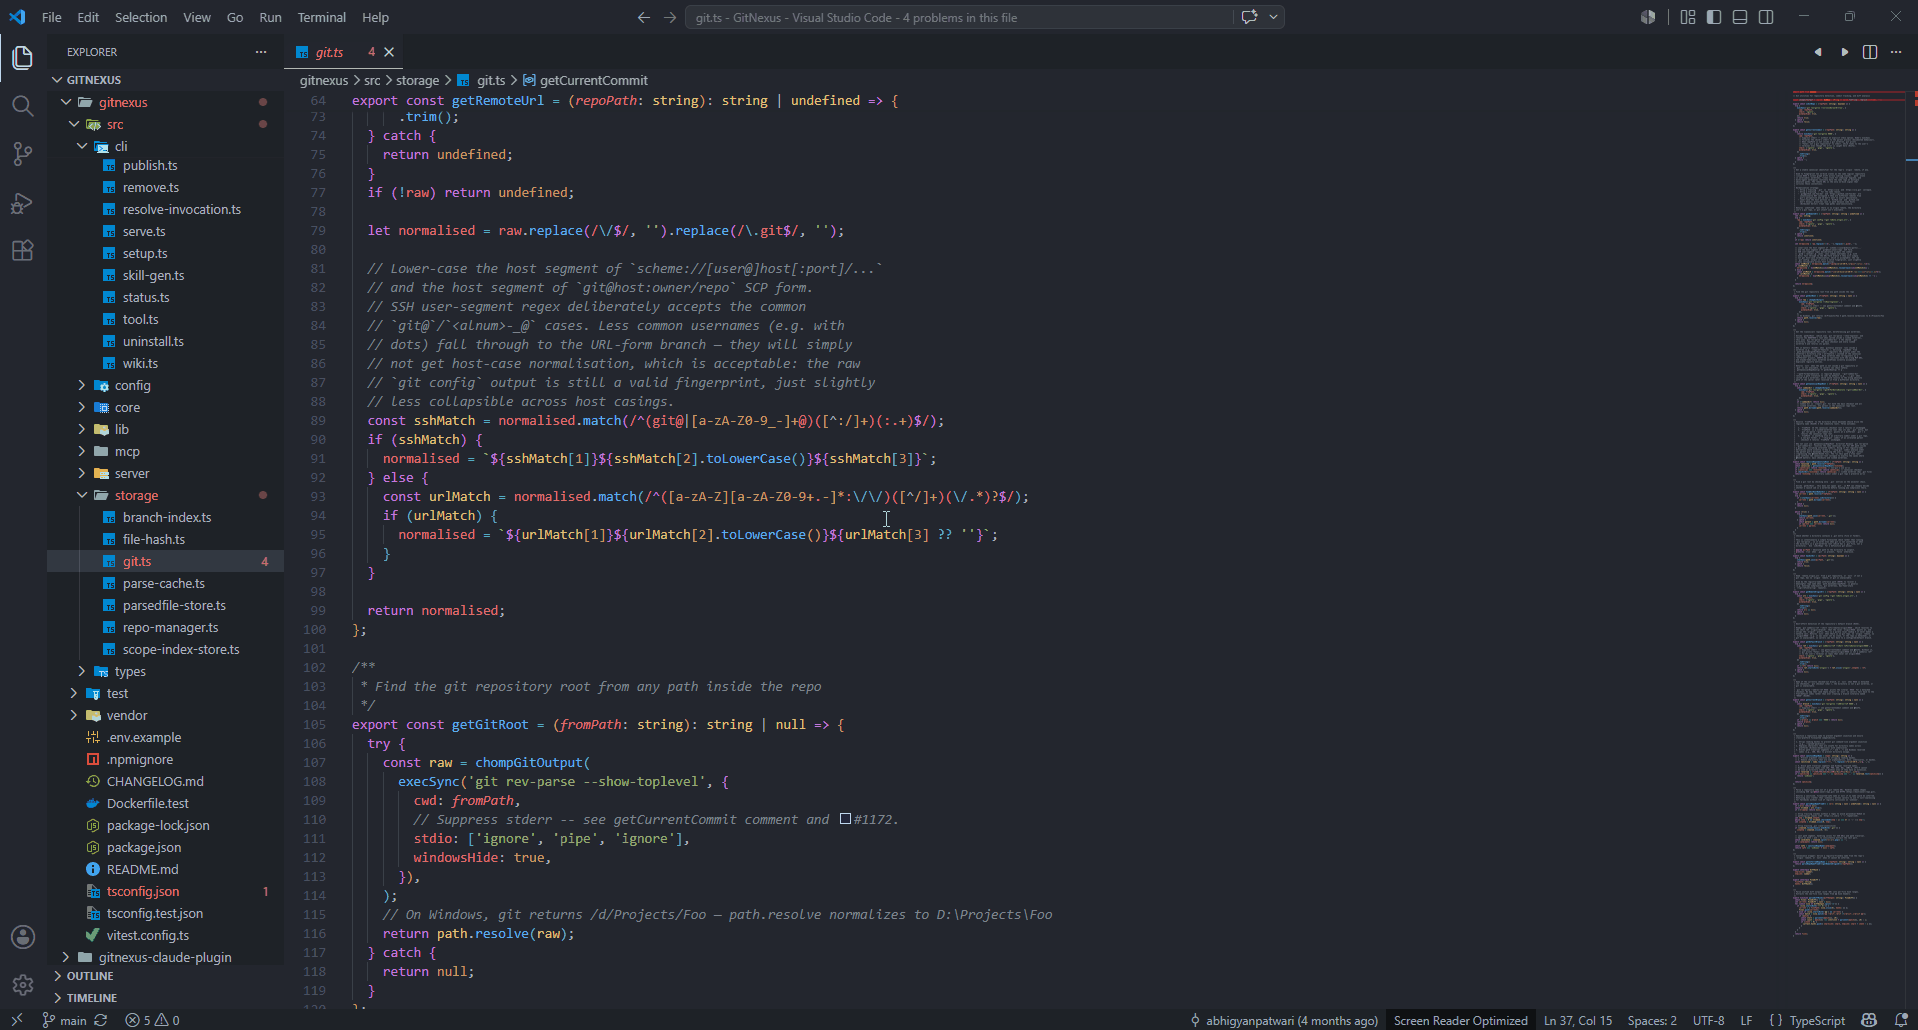Click the Explorer activity bar icon
This screenshot has width=1918, height=1030.
click(22, 58)
